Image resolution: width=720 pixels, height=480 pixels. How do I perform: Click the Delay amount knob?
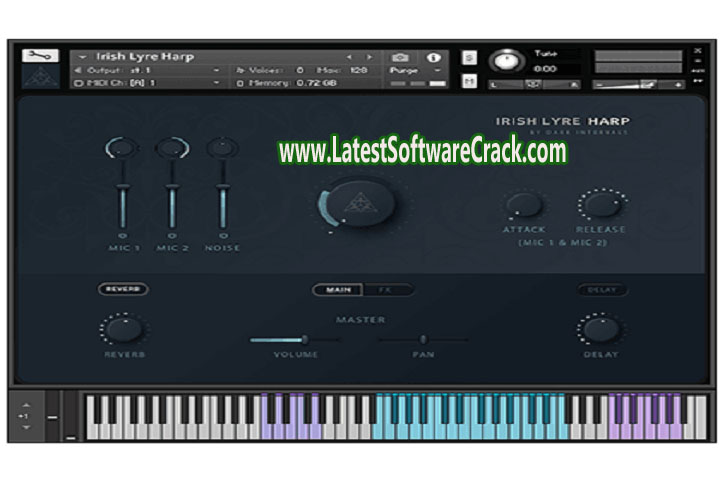(600, 329)
